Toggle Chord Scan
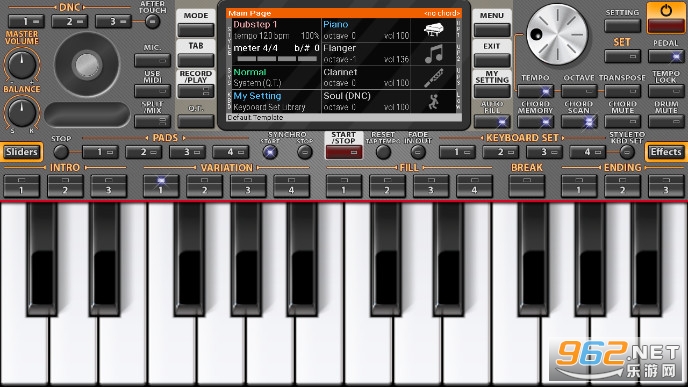The width and height of the screenshot is (688, 387). point(579,121)
